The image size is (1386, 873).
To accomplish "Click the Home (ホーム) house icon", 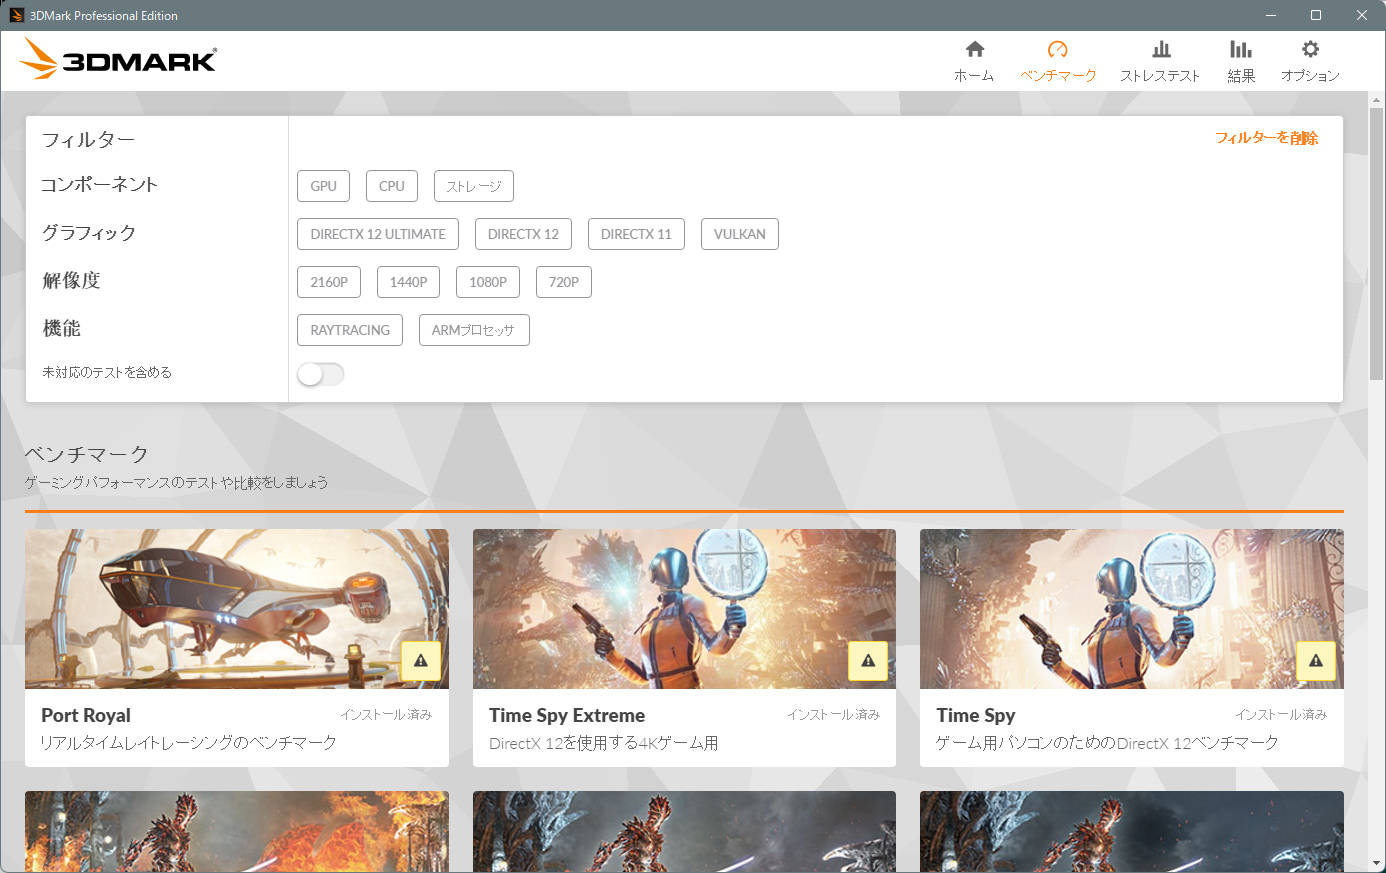I will click(975, 49).
